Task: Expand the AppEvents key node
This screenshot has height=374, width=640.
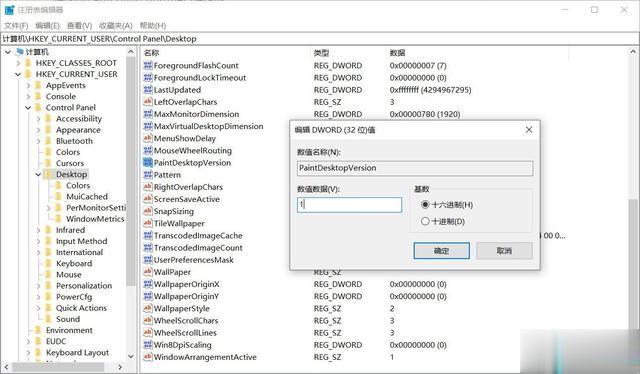Action: coord(28,85)
